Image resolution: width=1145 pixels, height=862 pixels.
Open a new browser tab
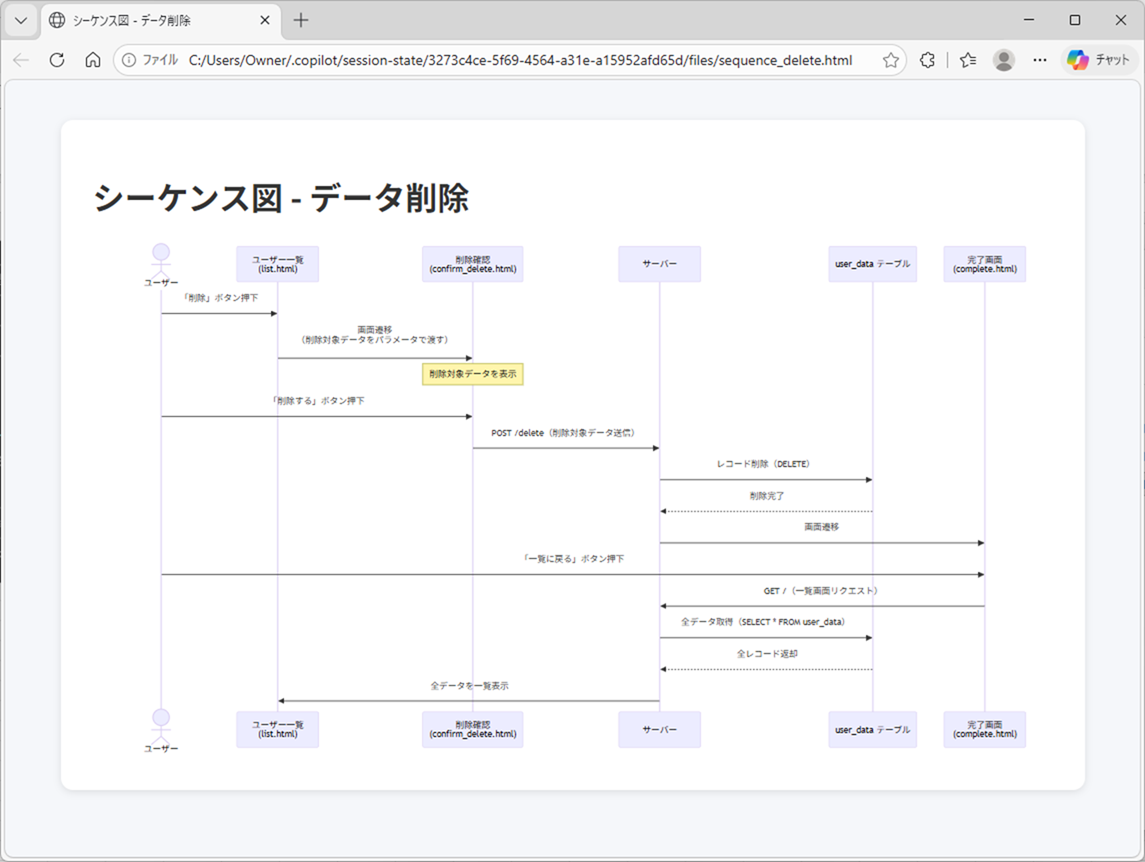pos(302,19)
